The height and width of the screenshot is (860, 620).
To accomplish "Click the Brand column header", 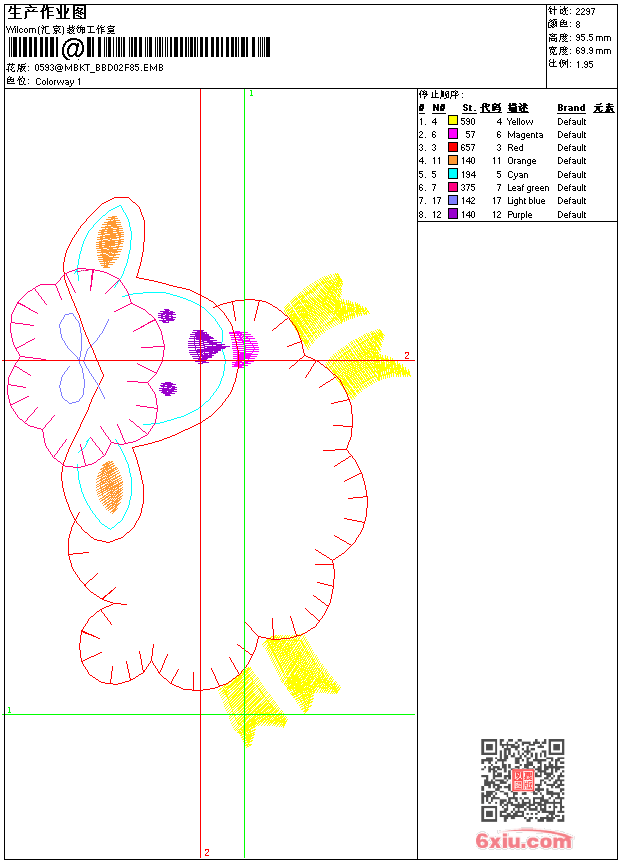I will coord(571,108).
